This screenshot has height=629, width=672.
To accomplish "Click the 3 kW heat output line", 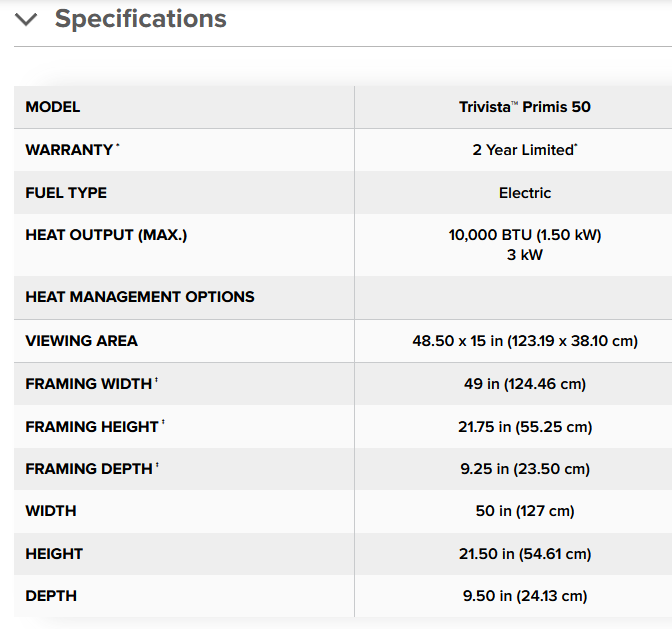I will (525, 255).
